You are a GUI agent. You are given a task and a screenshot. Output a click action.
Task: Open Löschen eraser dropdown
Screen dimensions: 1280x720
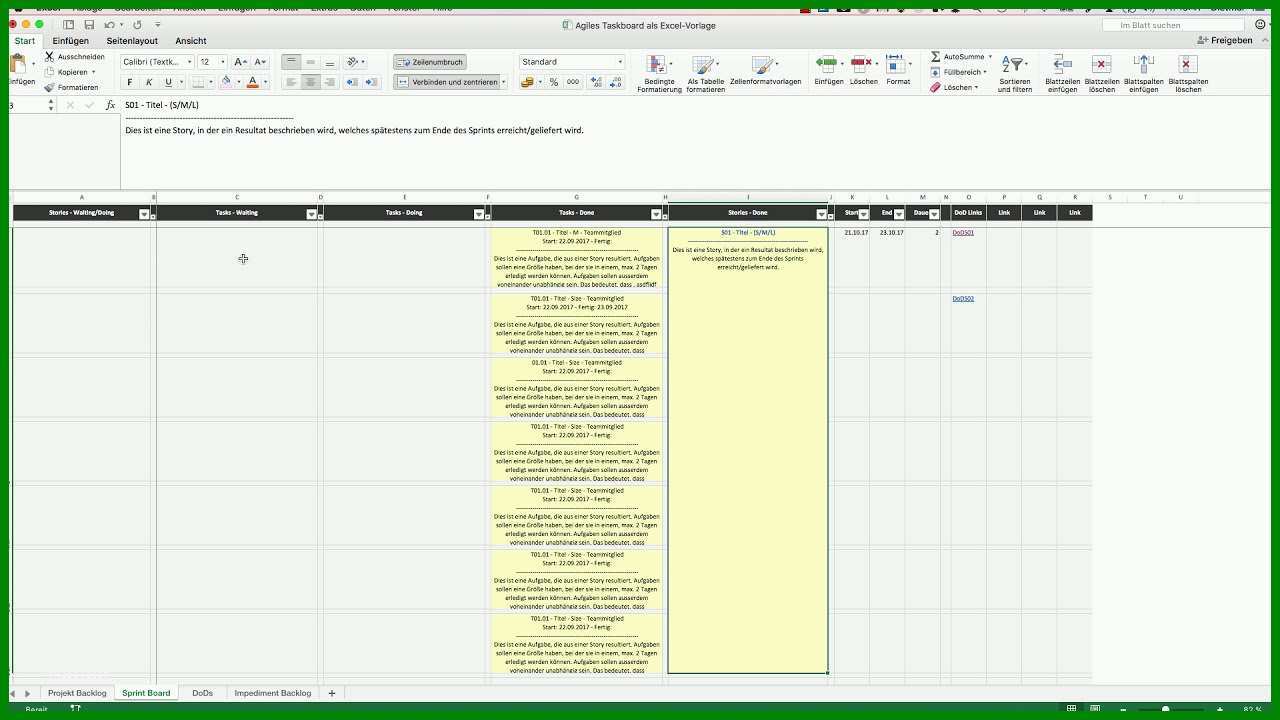pos(954,87)
